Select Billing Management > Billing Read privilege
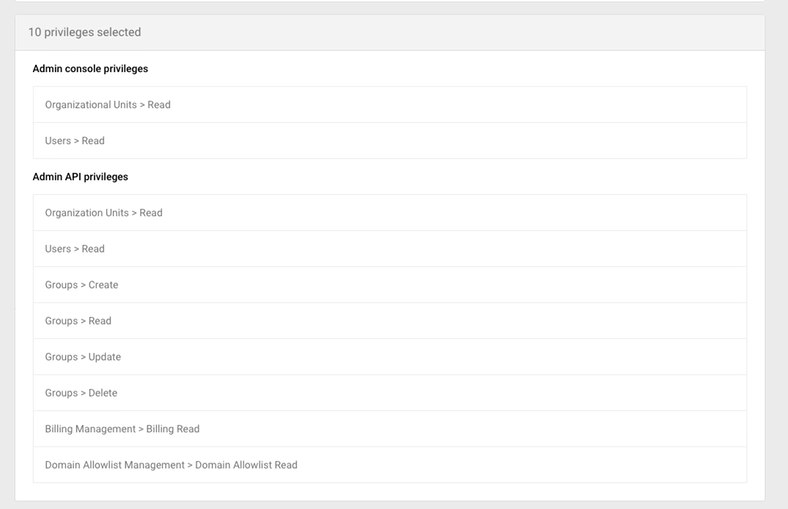 coord(122,429)
